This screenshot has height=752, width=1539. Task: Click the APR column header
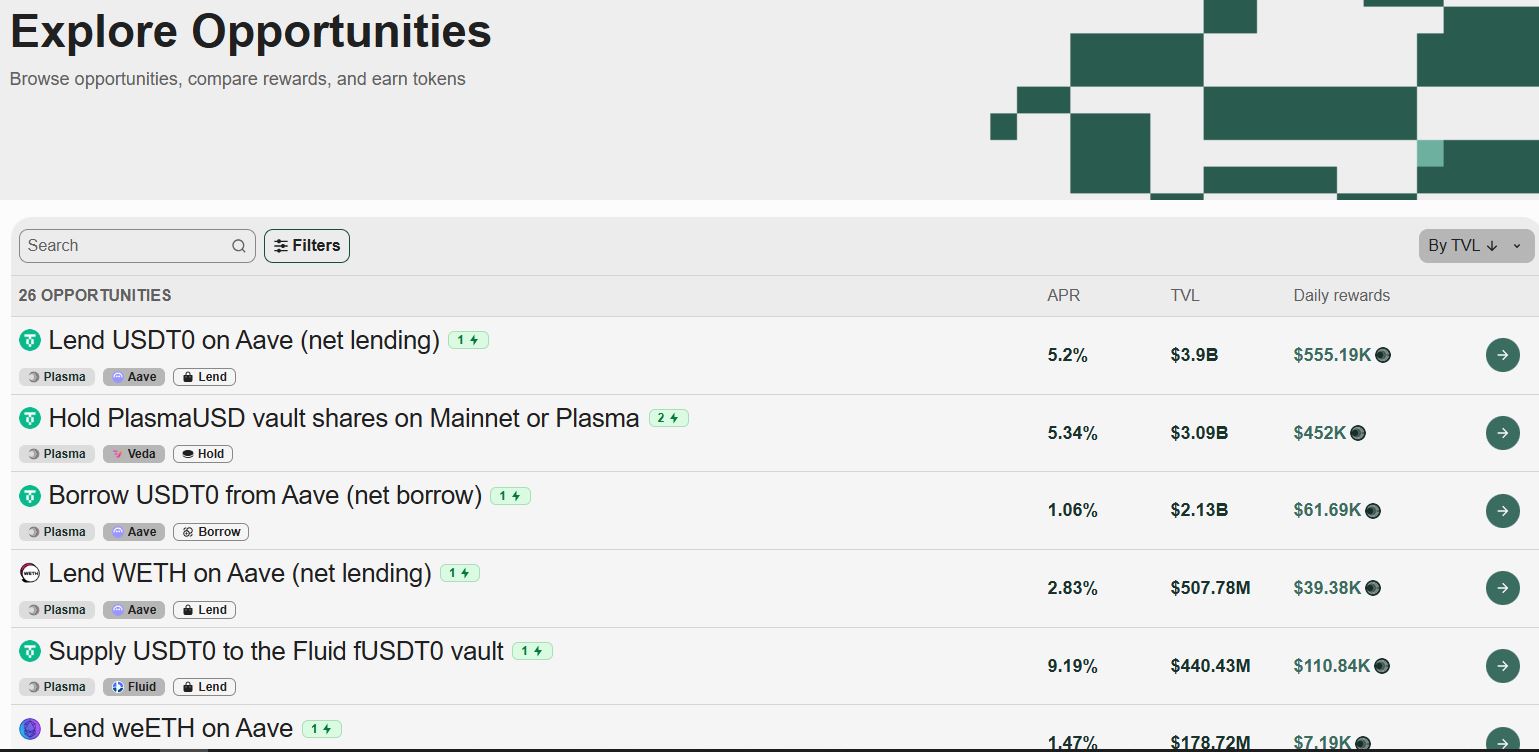coord(1063,296)
